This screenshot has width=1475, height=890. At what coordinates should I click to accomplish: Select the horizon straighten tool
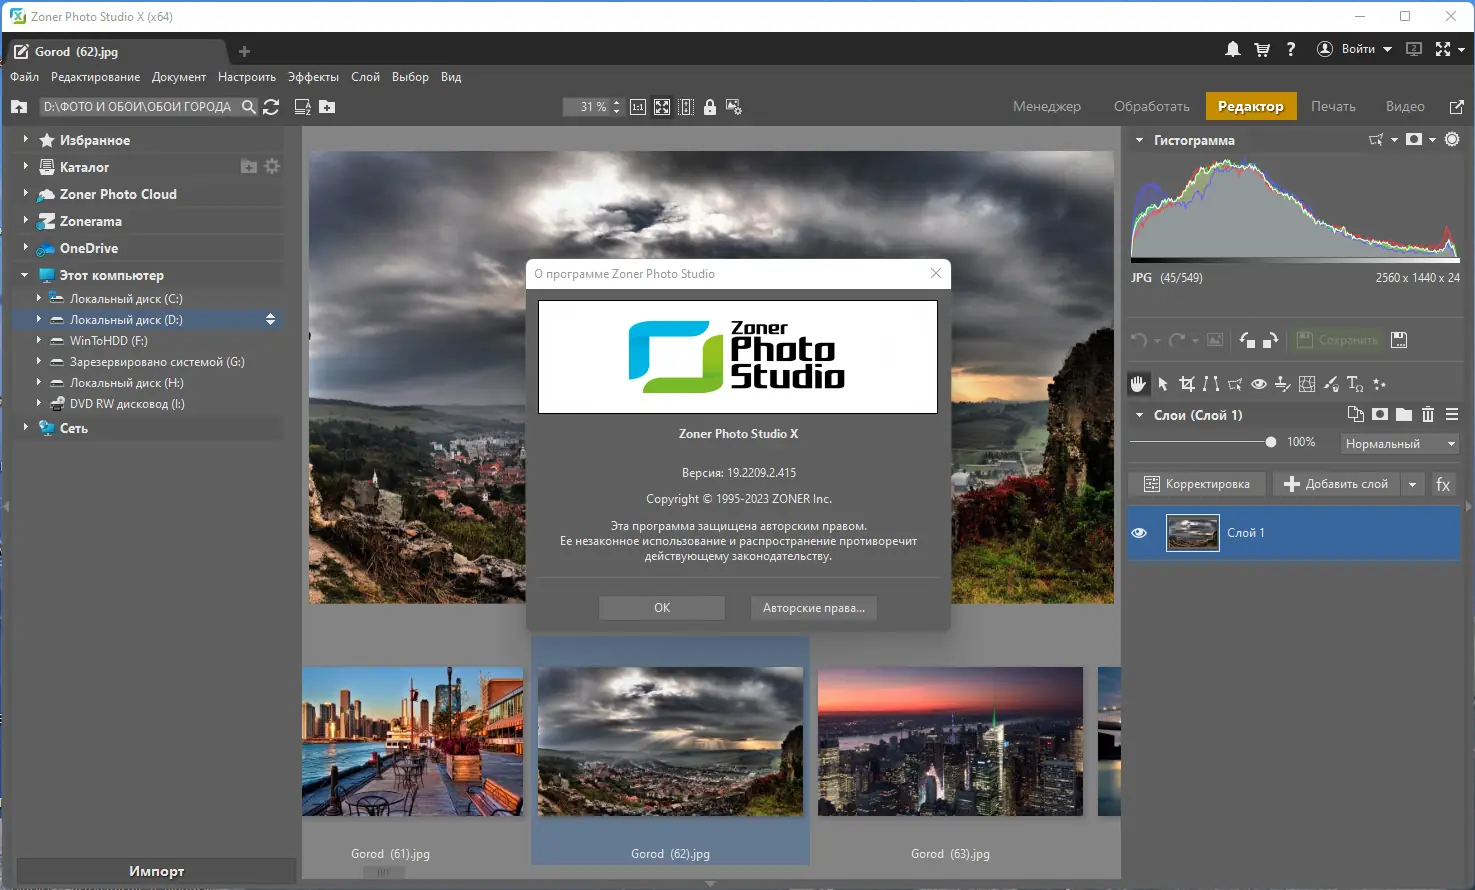tap(1283, 384)
